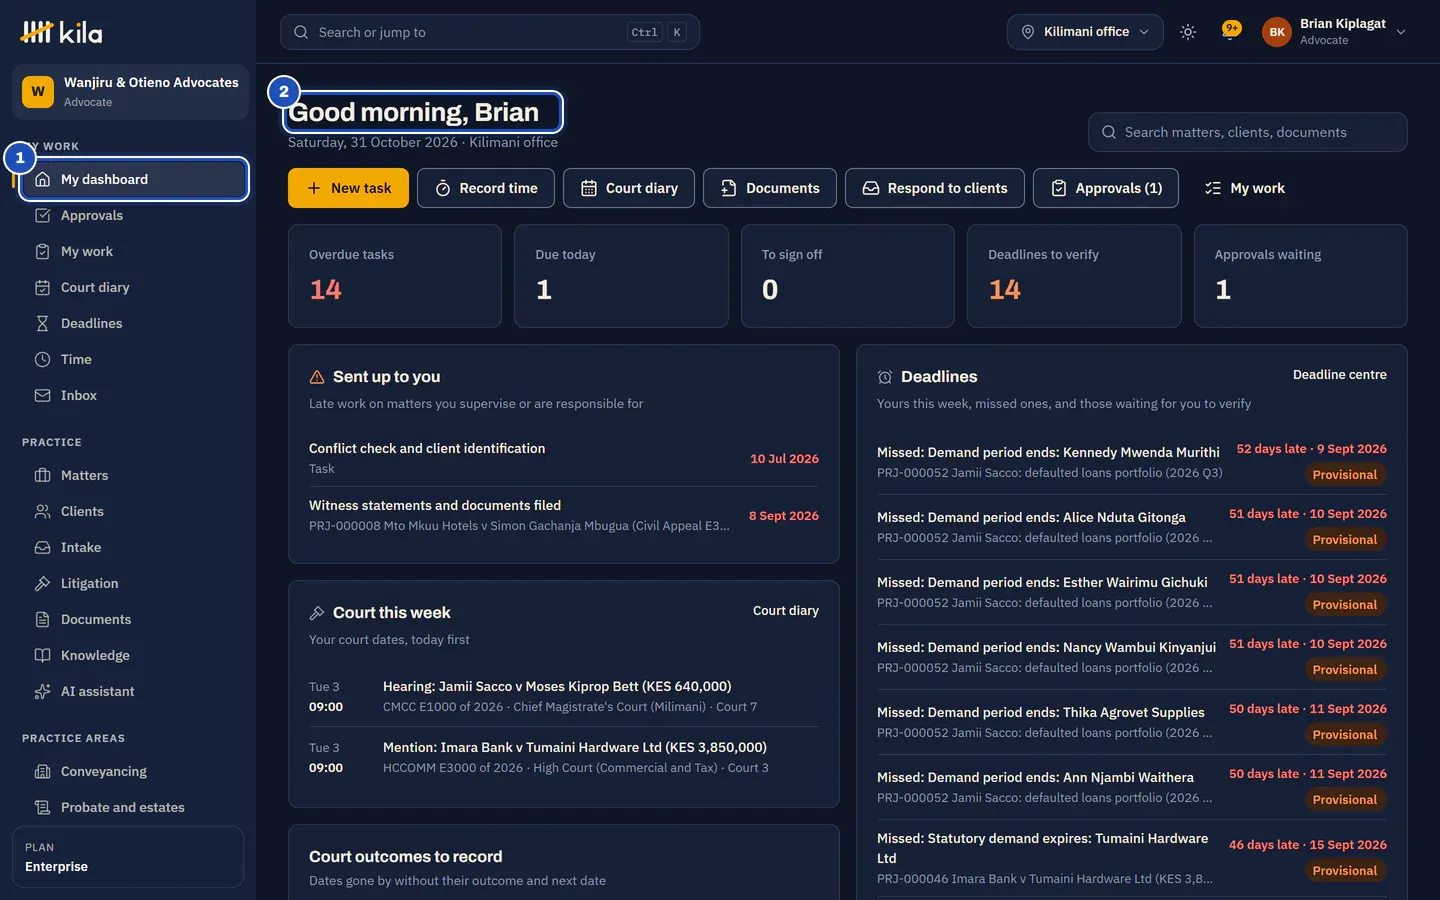Open missed deadline for Kennedy Mwenda Murithi

click(1132, 462)
